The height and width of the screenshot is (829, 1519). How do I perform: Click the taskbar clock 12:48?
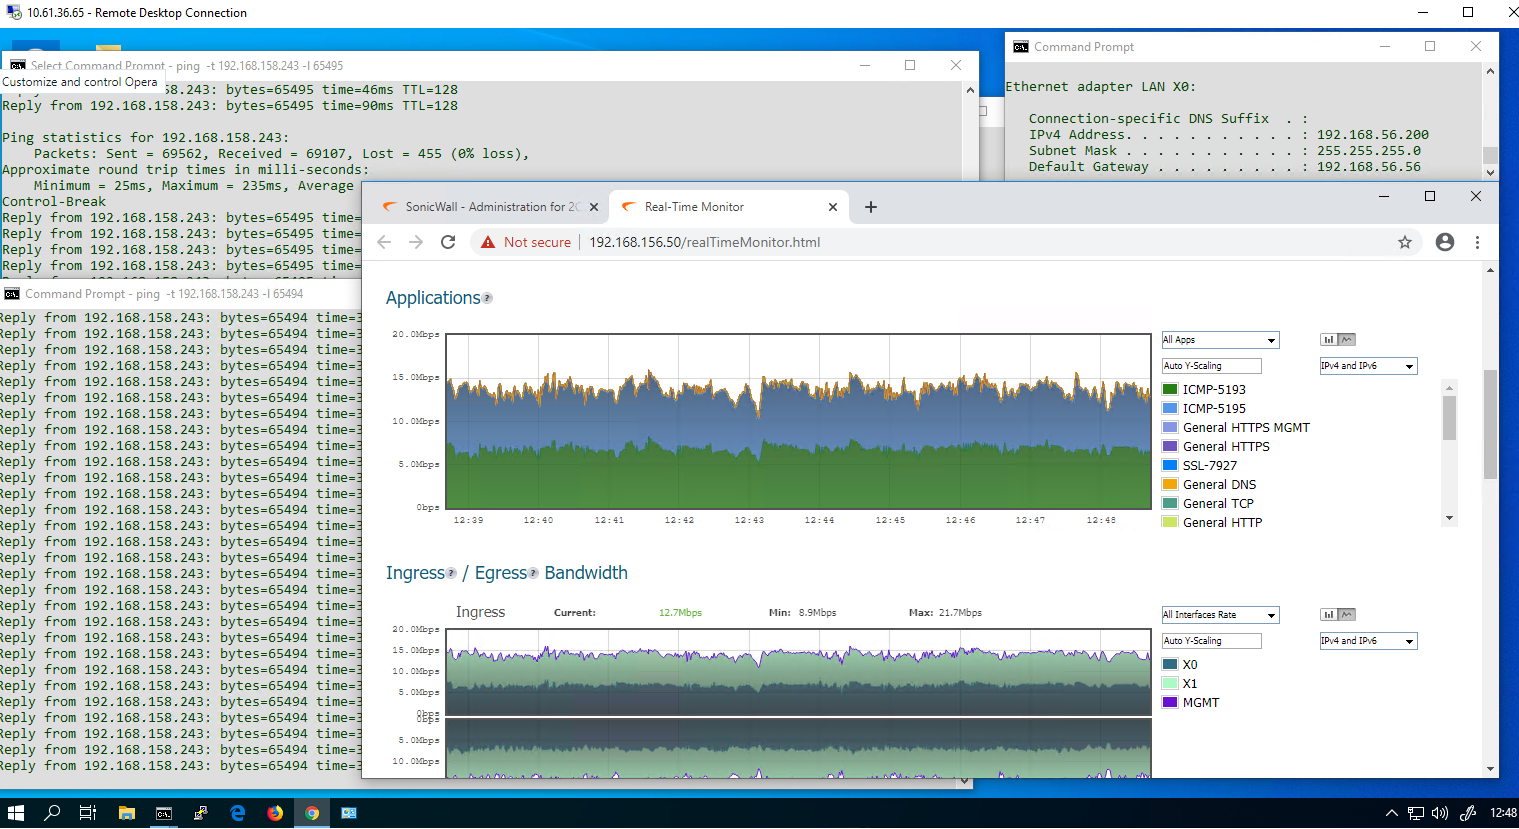(x=1502, y=813)
